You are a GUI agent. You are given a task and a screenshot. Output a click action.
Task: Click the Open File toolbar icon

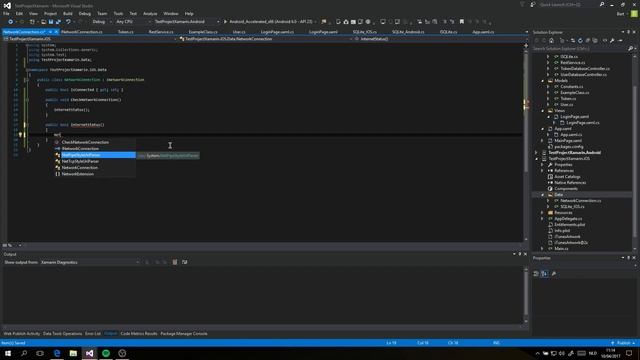pos(43,22)
